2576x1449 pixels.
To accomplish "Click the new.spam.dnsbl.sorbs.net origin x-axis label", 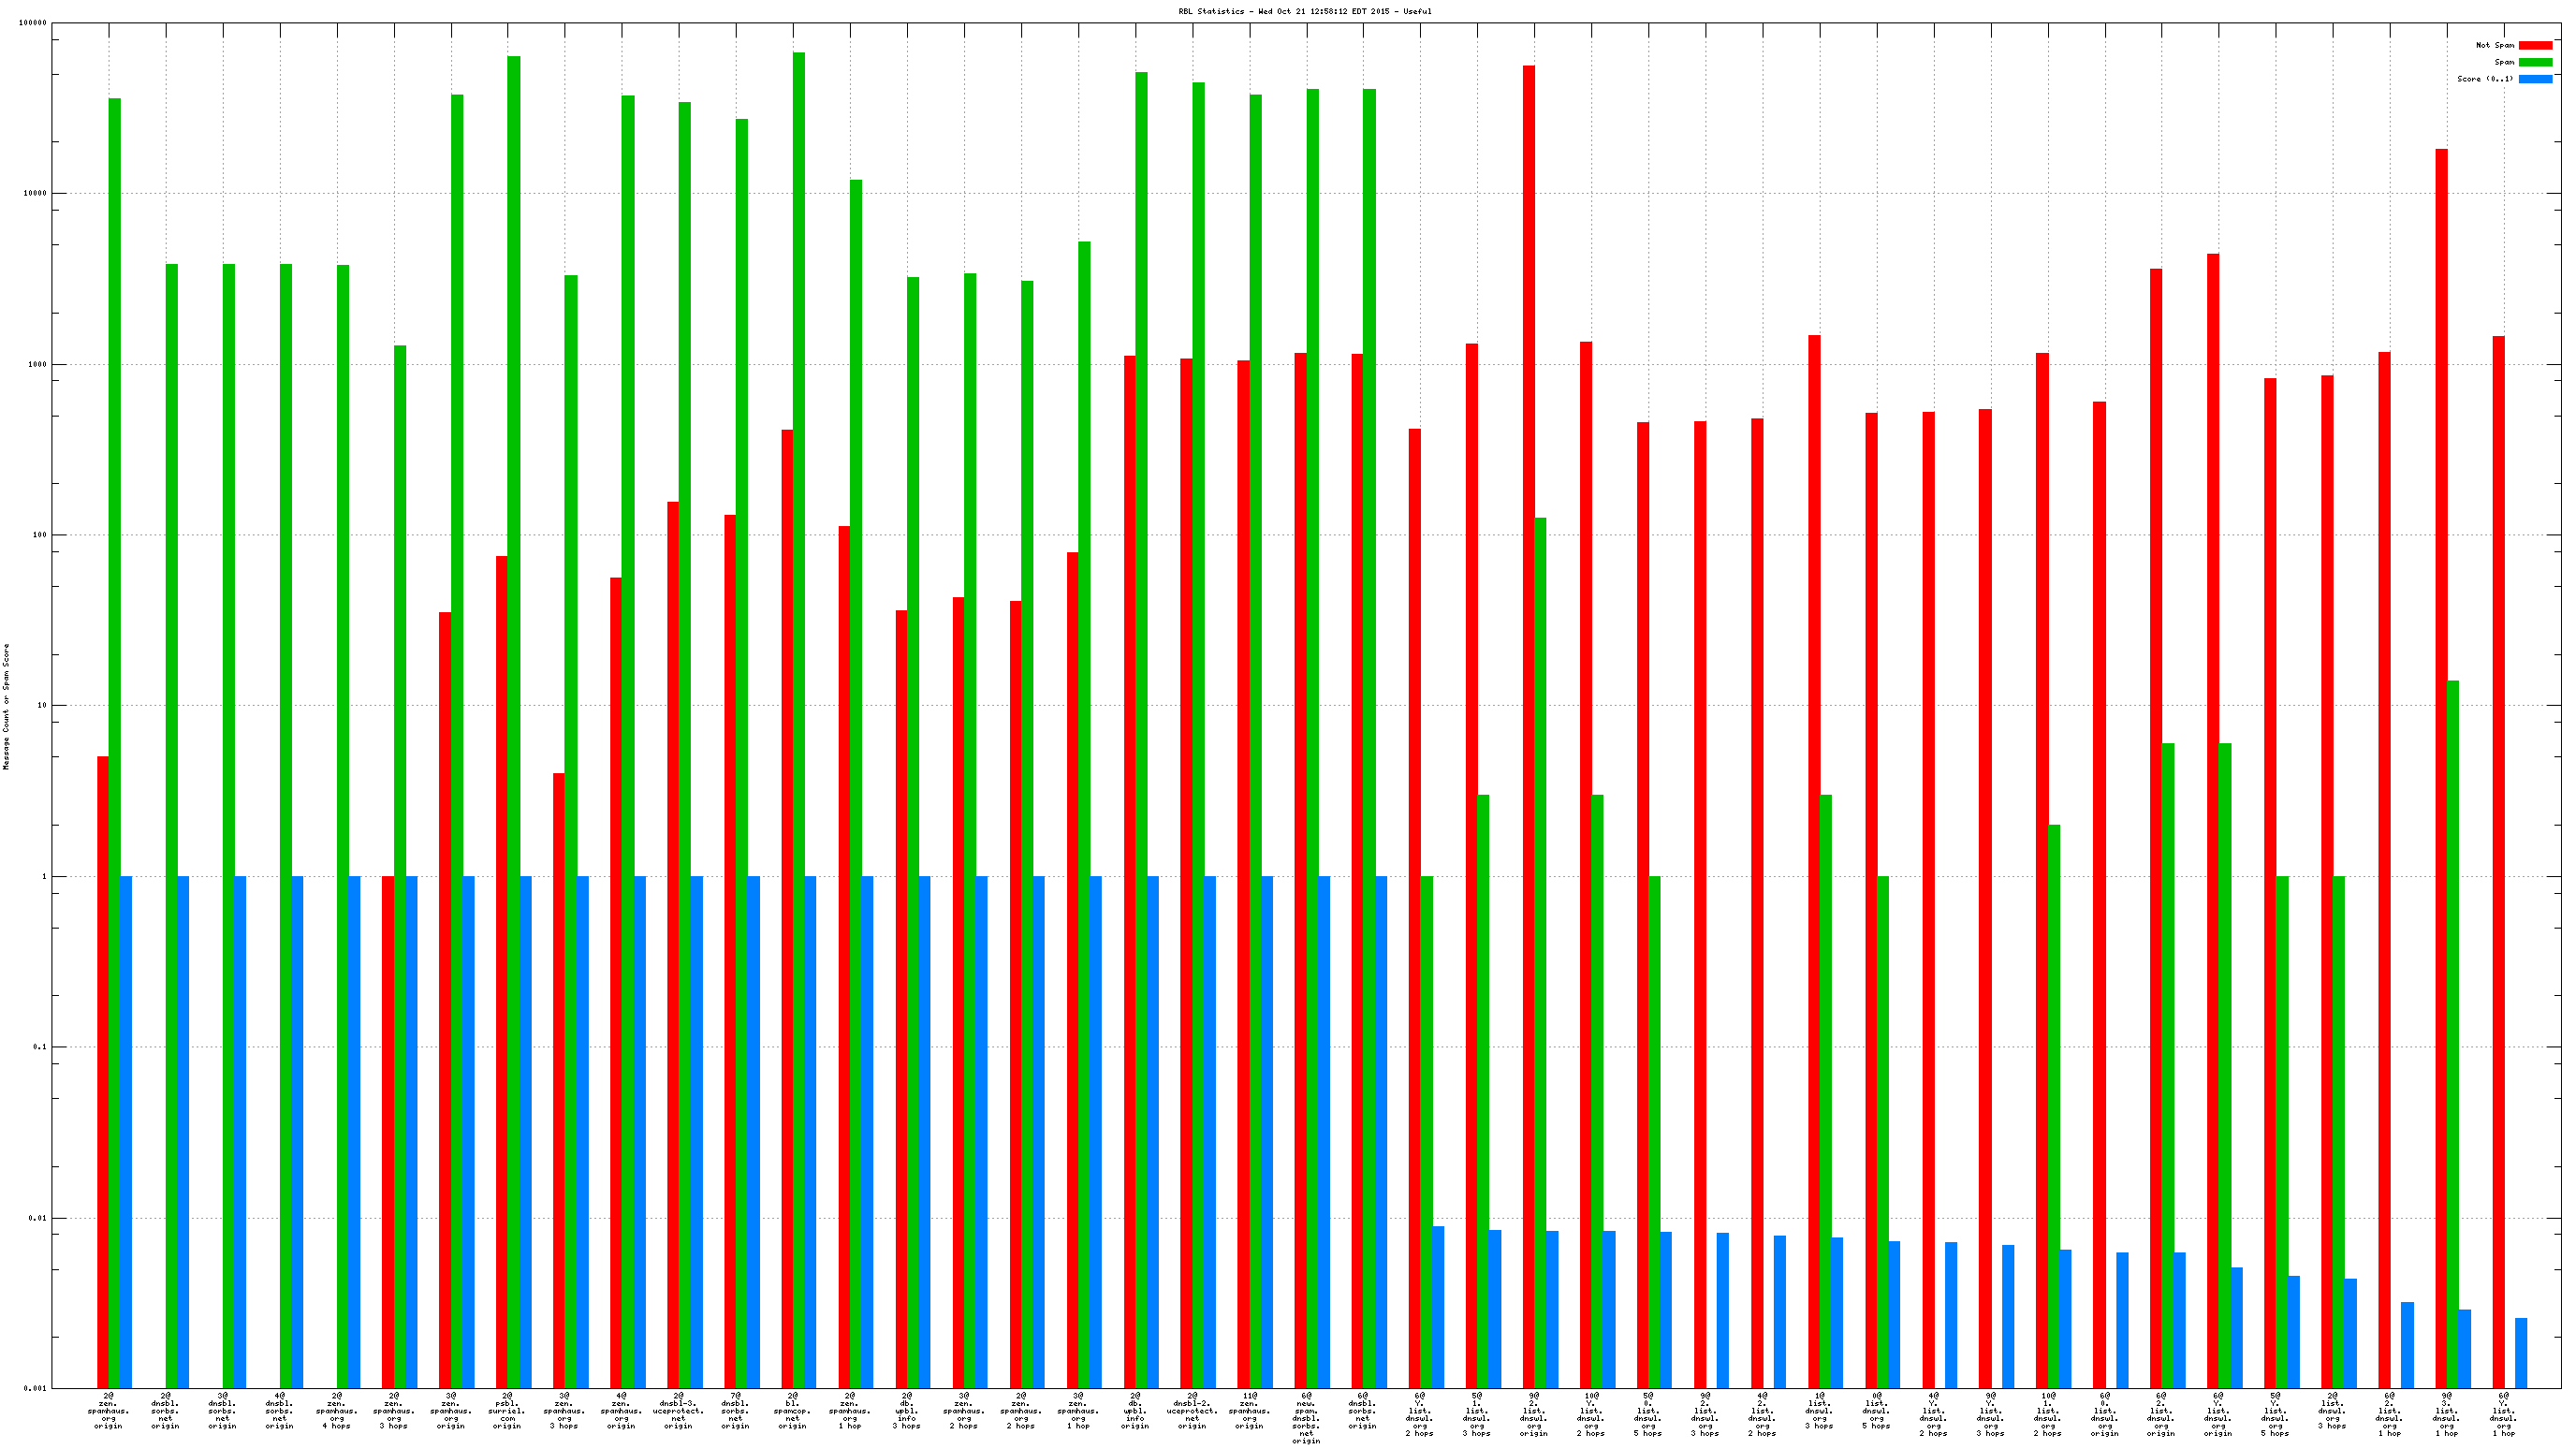I will click(x=1305, y=1418).
